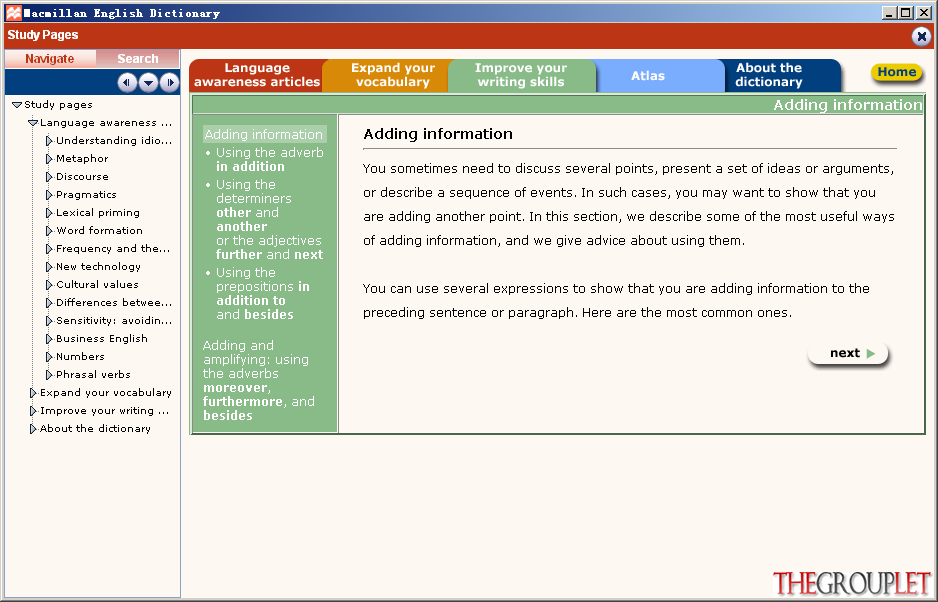Click the down arrow navigation button
Viewport: 938px width, 602px height.
[148, 82]
